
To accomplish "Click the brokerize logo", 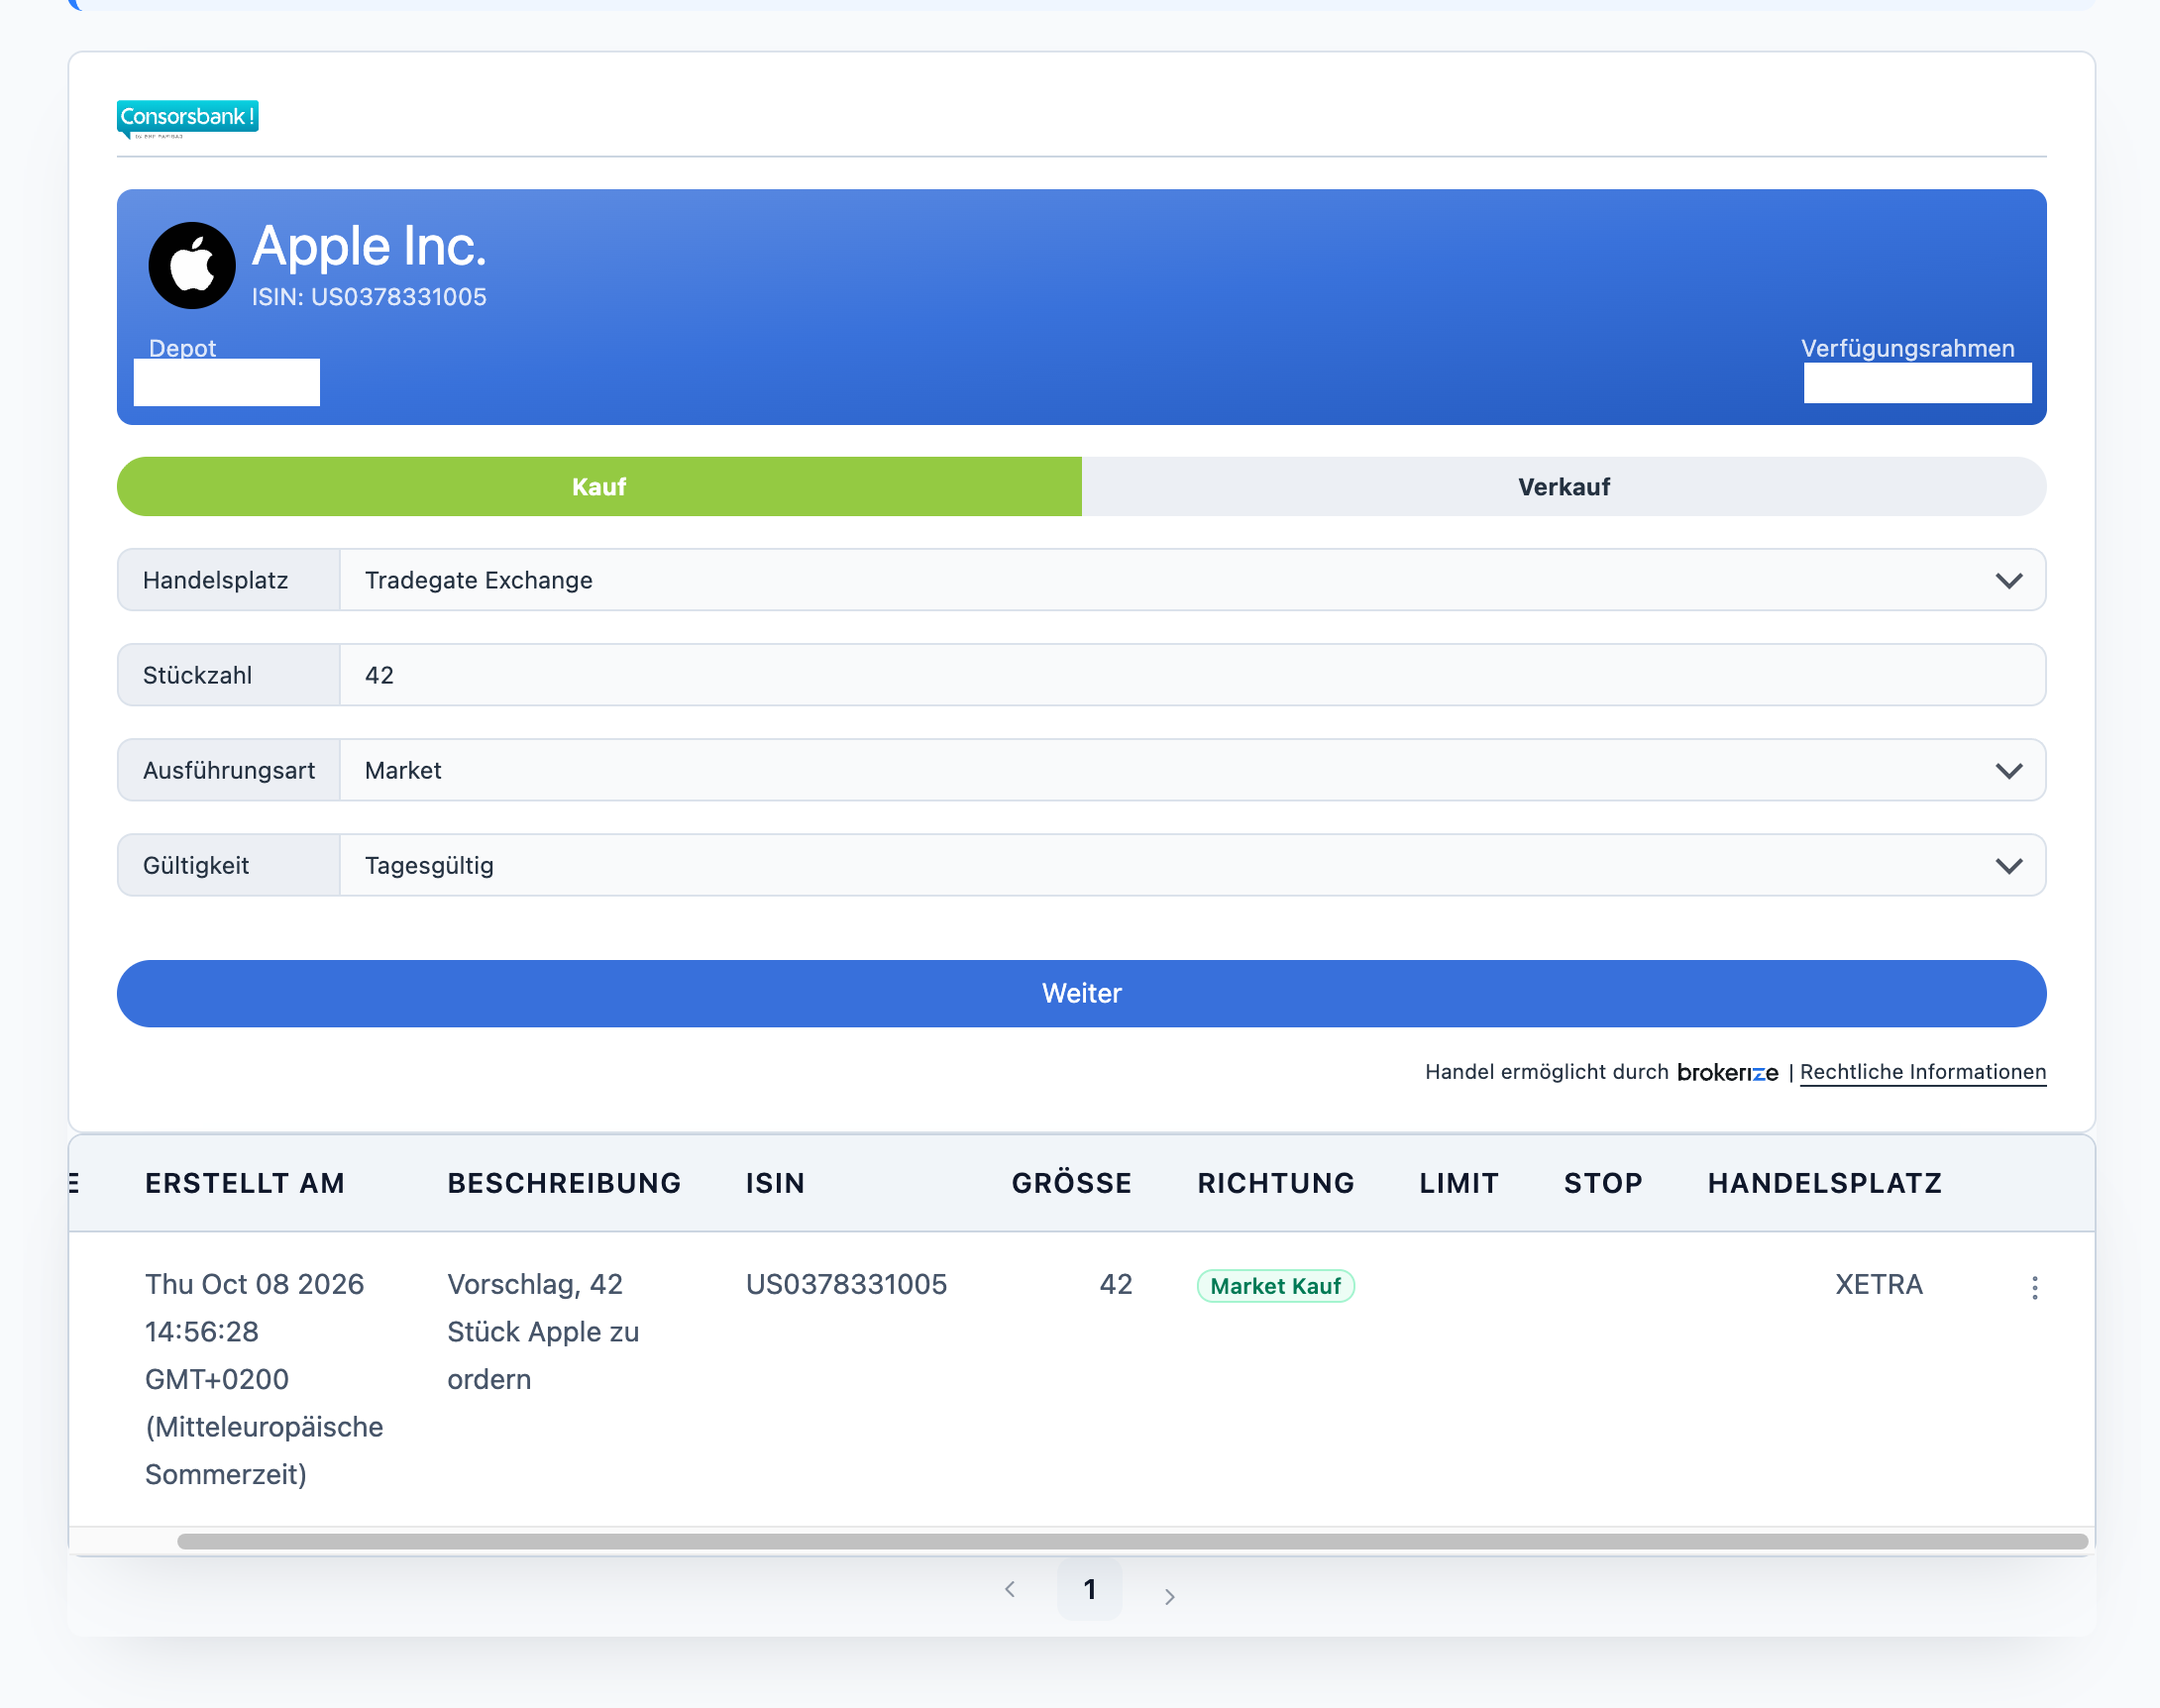I will coord(1727,1072).
